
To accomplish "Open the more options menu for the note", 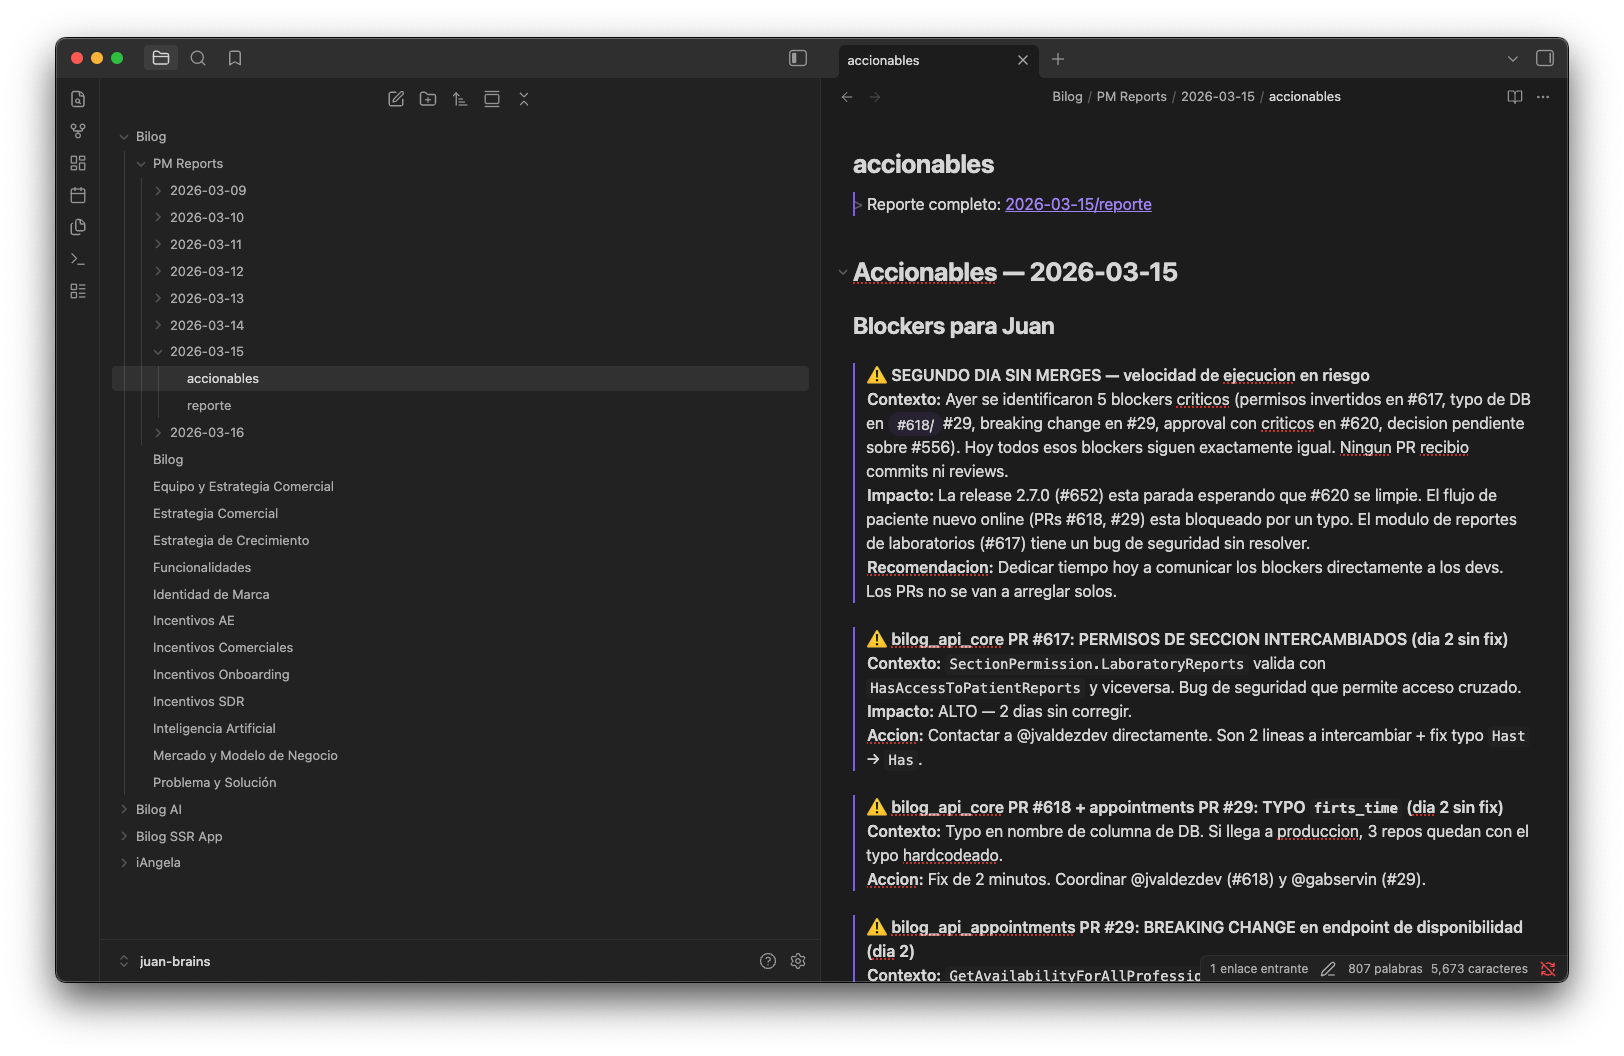I will click(1542, 96).
